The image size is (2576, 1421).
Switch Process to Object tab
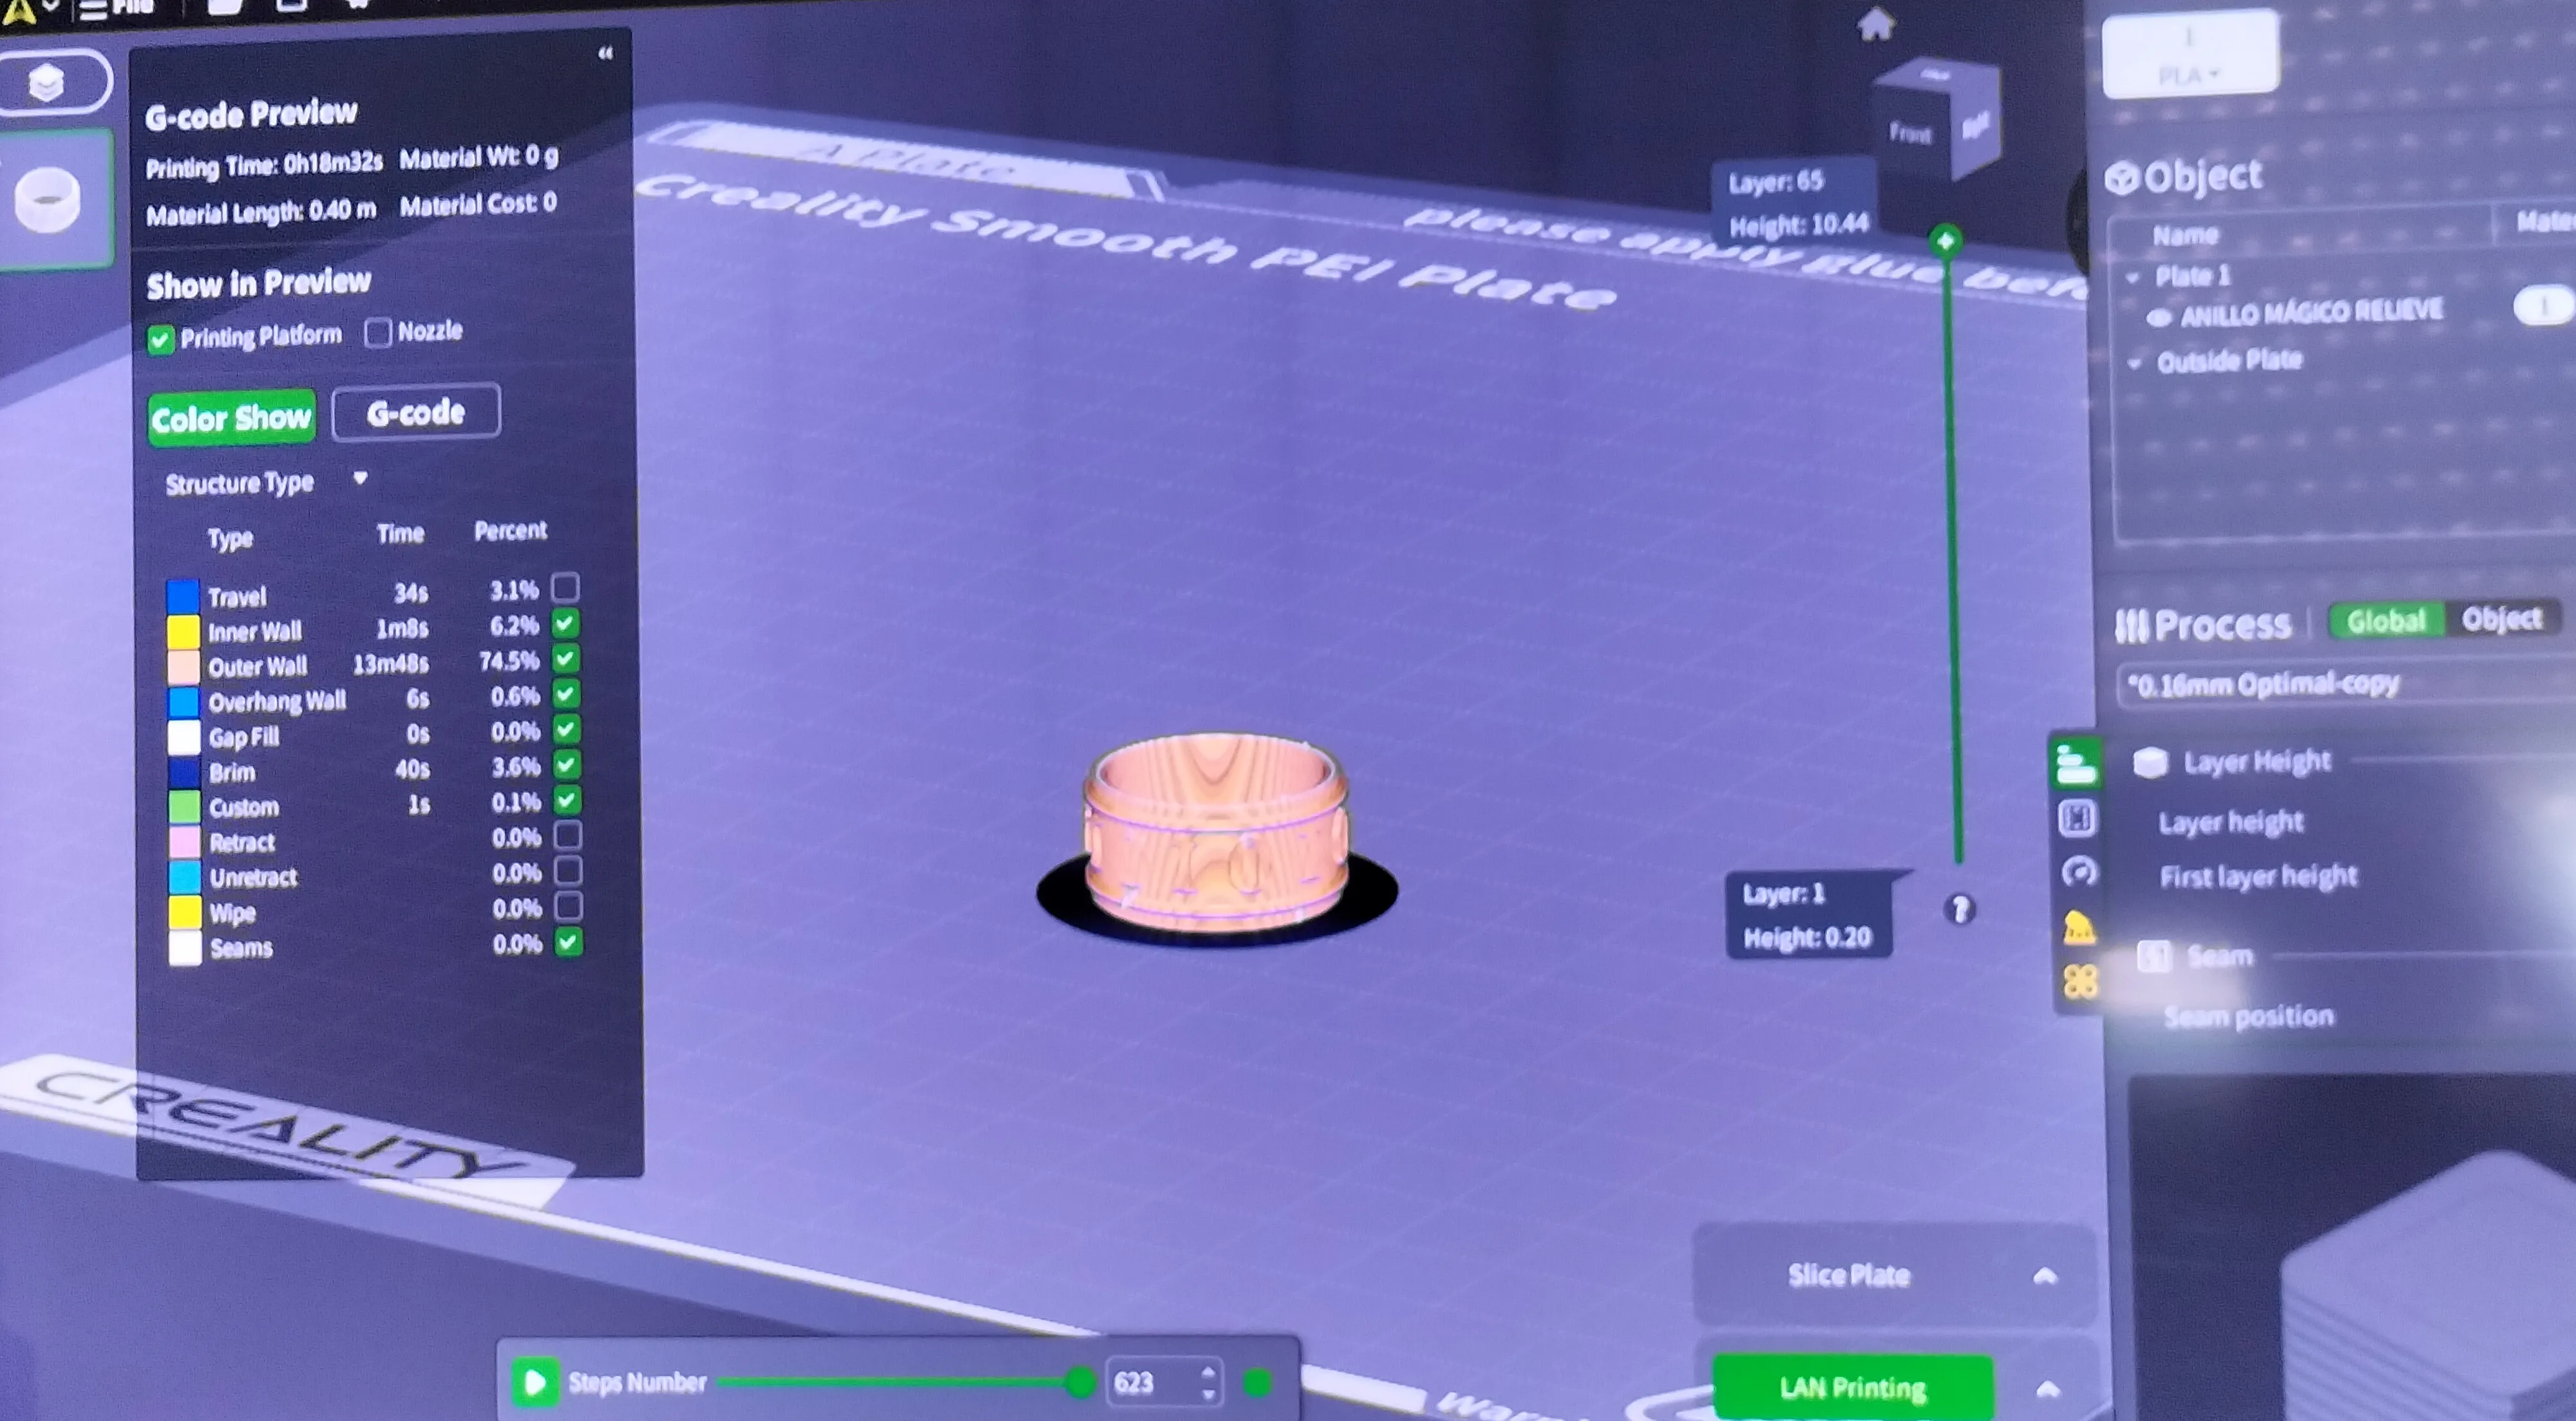pos(2500,620)
